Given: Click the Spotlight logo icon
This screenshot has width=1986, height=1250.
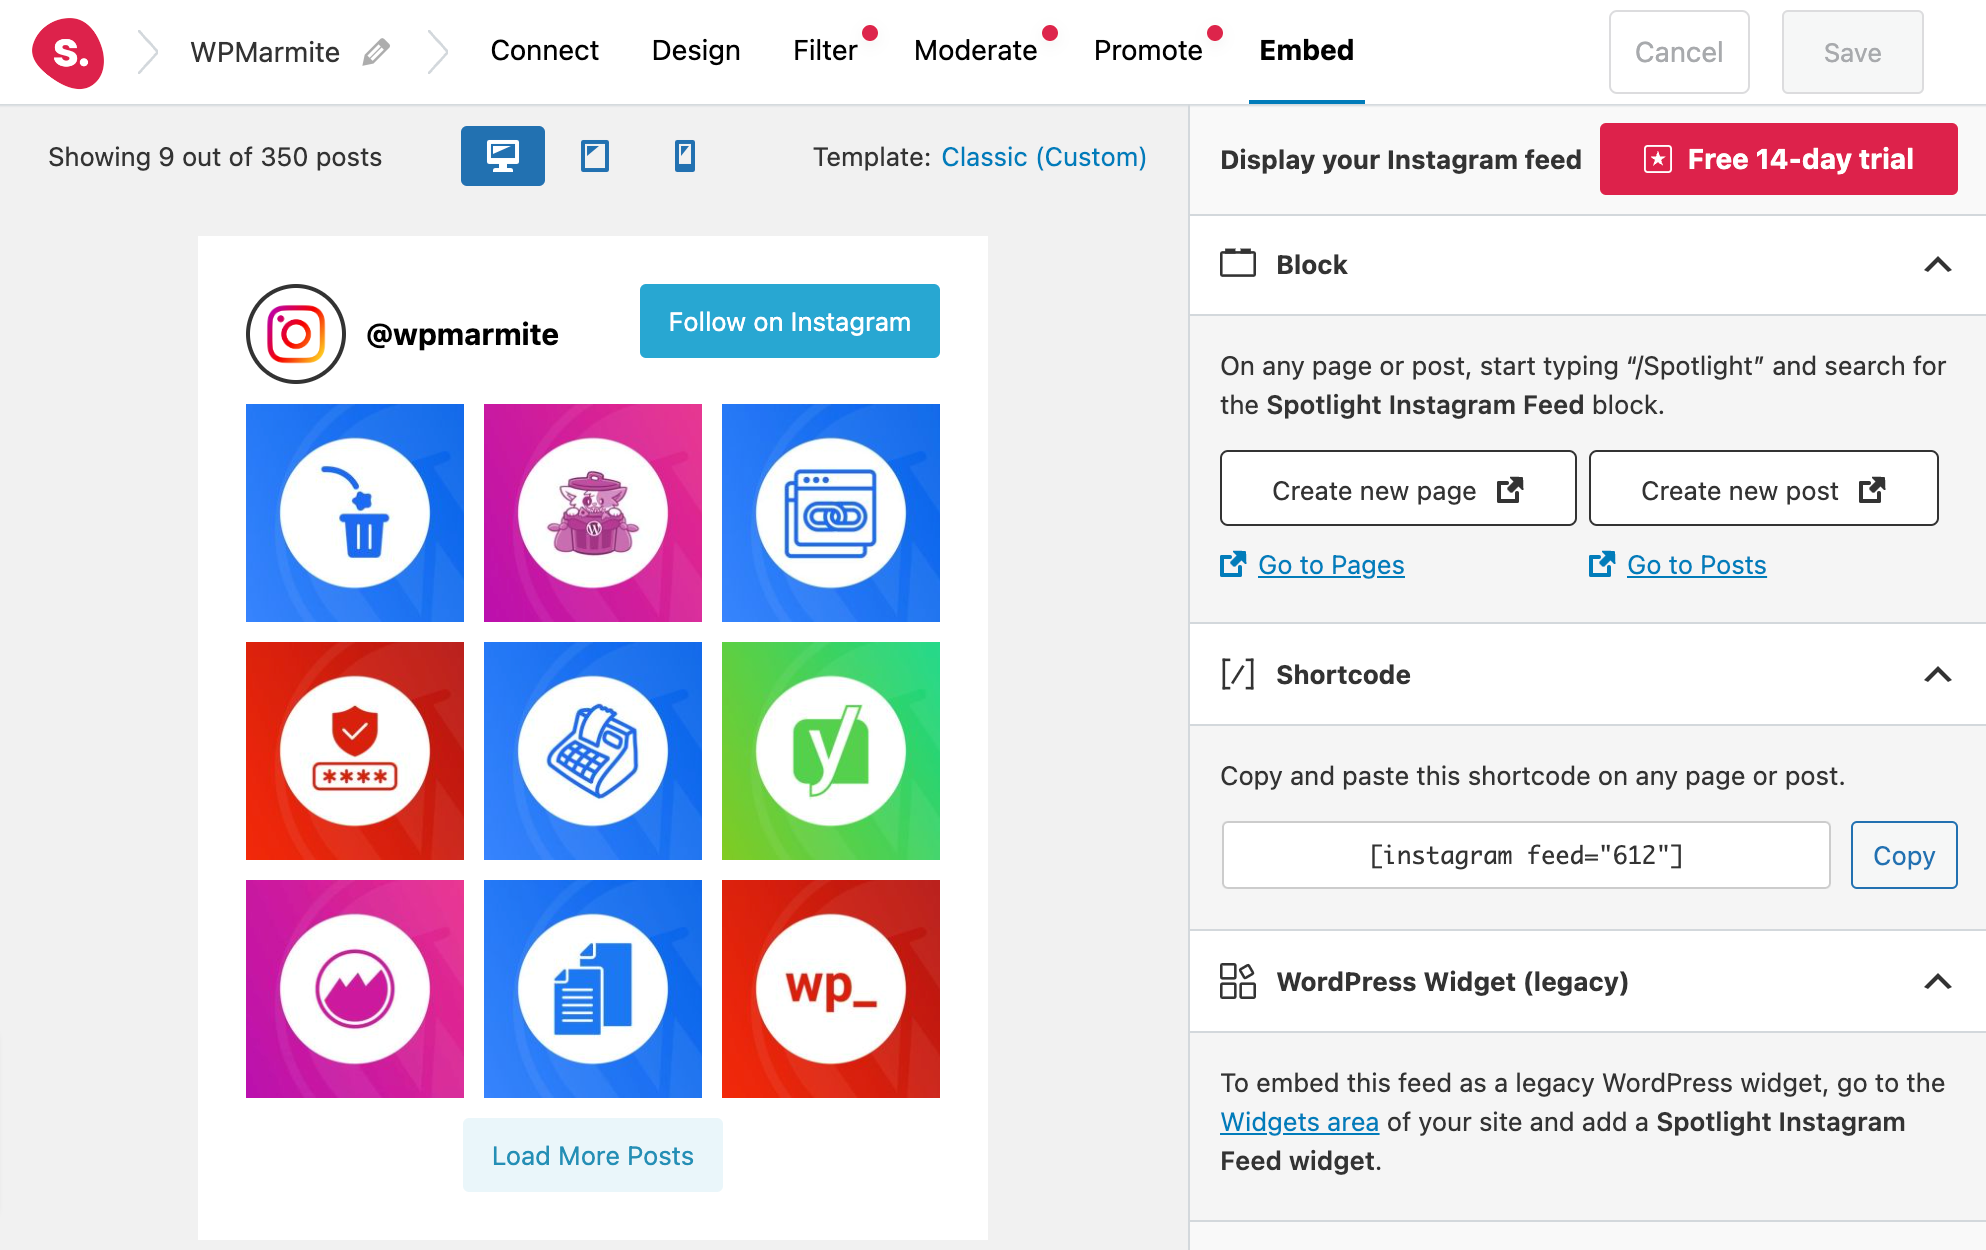Looking at the screenshot, I should tap(68, 52).
